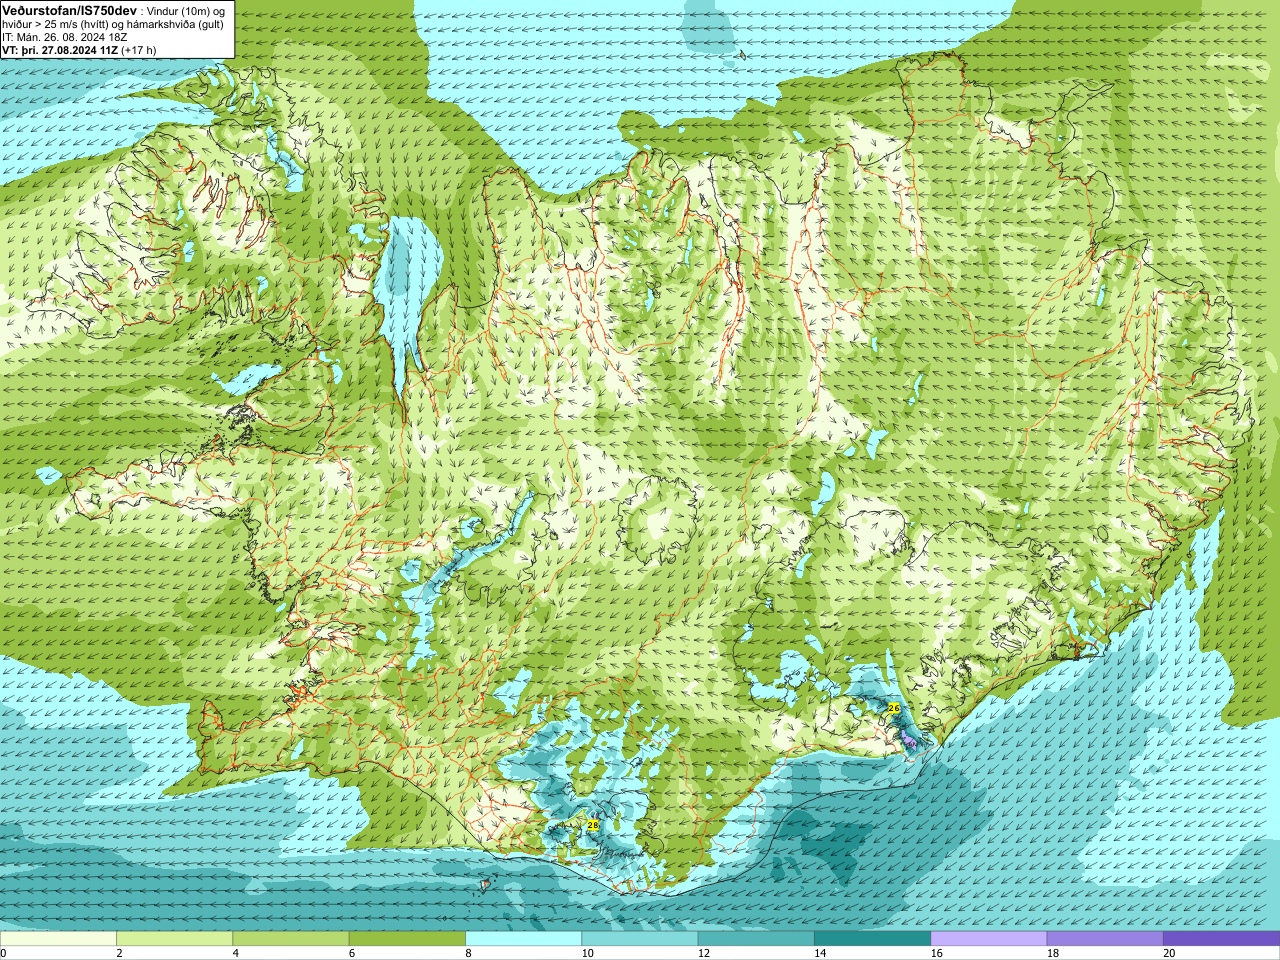Select the 14–16 m/s dark teal legend swatch
This screenshot has width=1280, height=960.
click(872, 939)
